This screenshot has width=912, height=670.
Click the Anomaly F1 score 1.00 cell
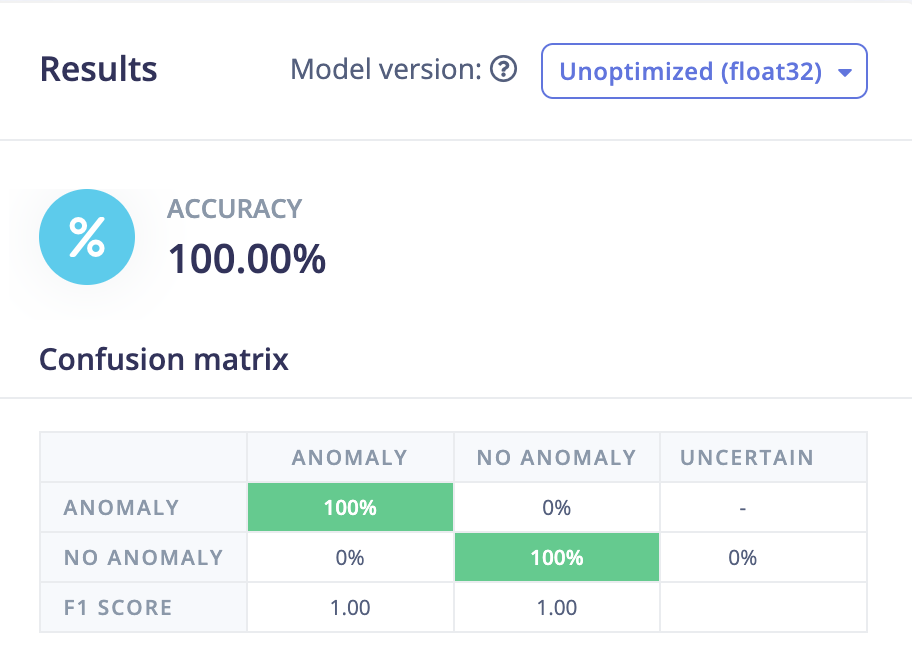click(x=350, y=608)
